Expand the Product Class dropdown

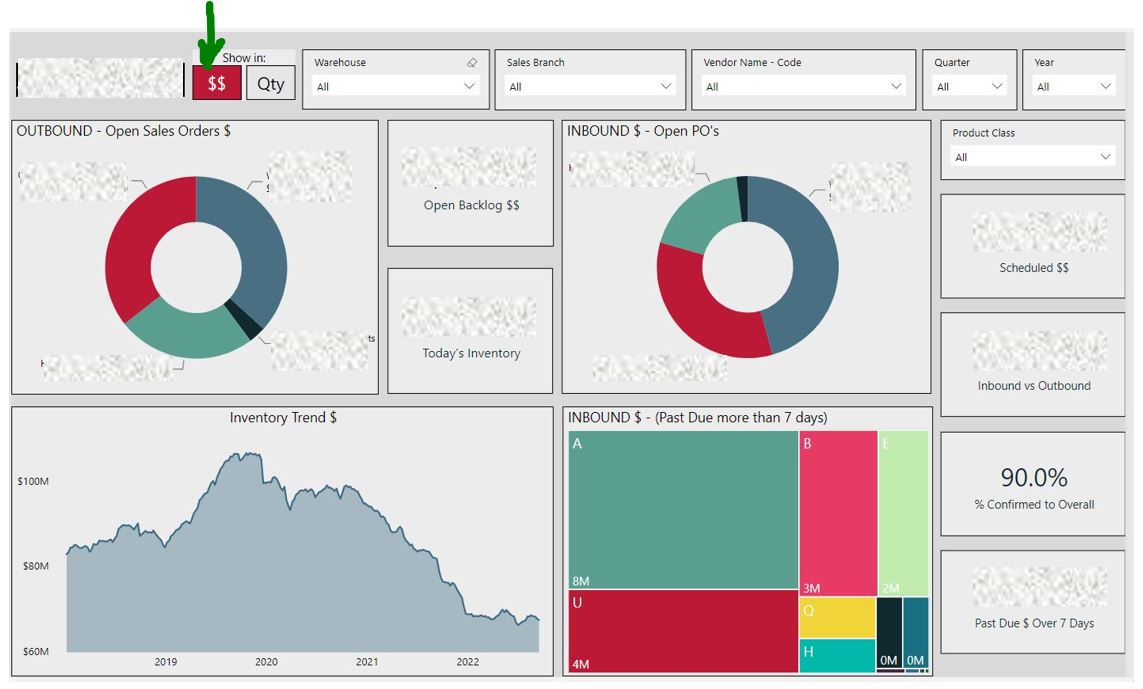coord(1032,157)
